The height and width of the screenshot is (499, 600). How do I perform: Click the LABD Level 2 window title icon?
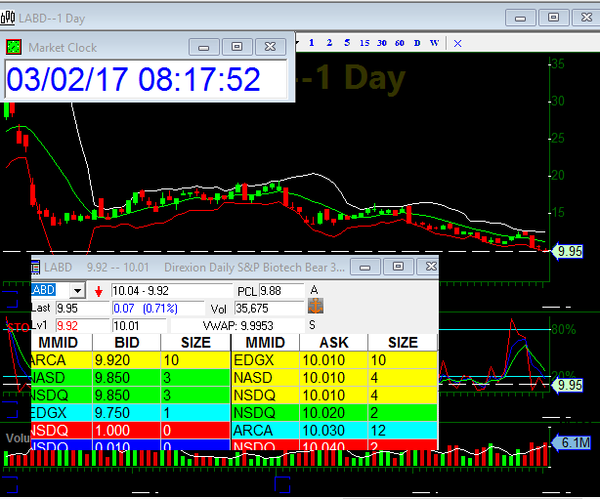[36, 268]
